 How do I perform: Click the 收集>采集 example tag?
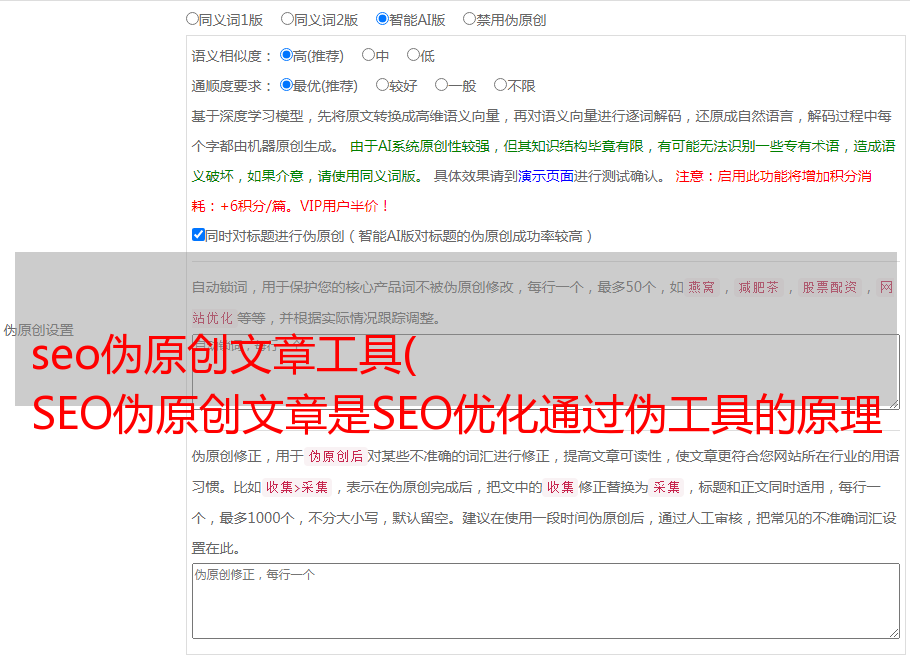297,487
